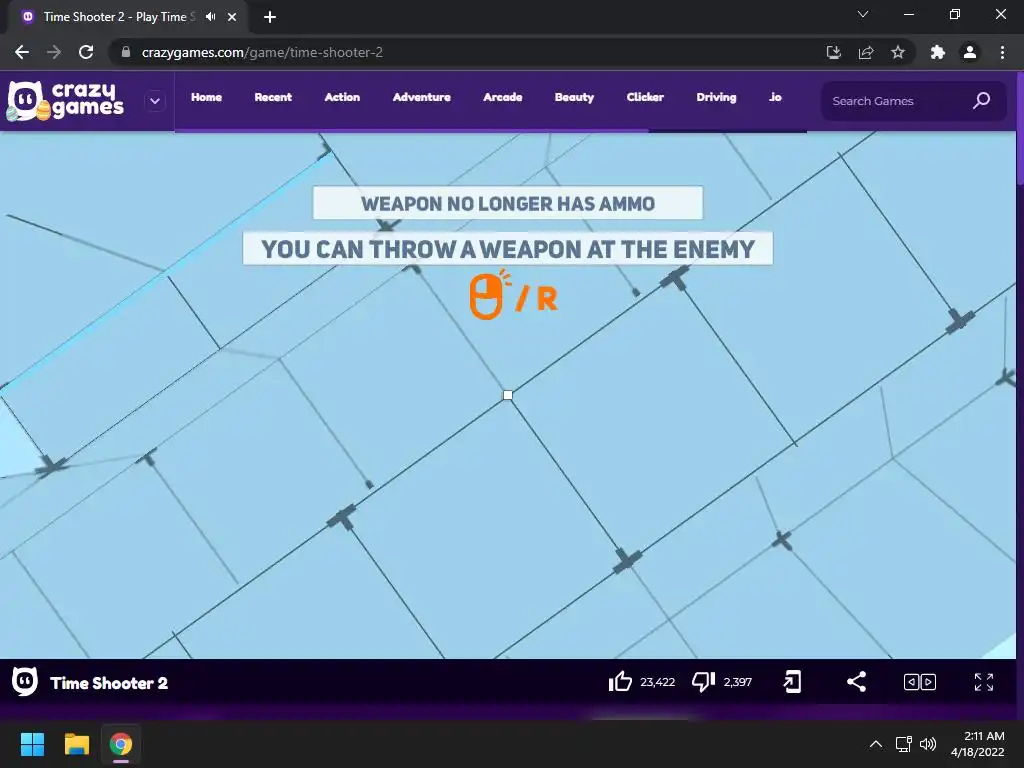View site security lock information
This screenshot has height=768, width=1024.
(126, 52)
